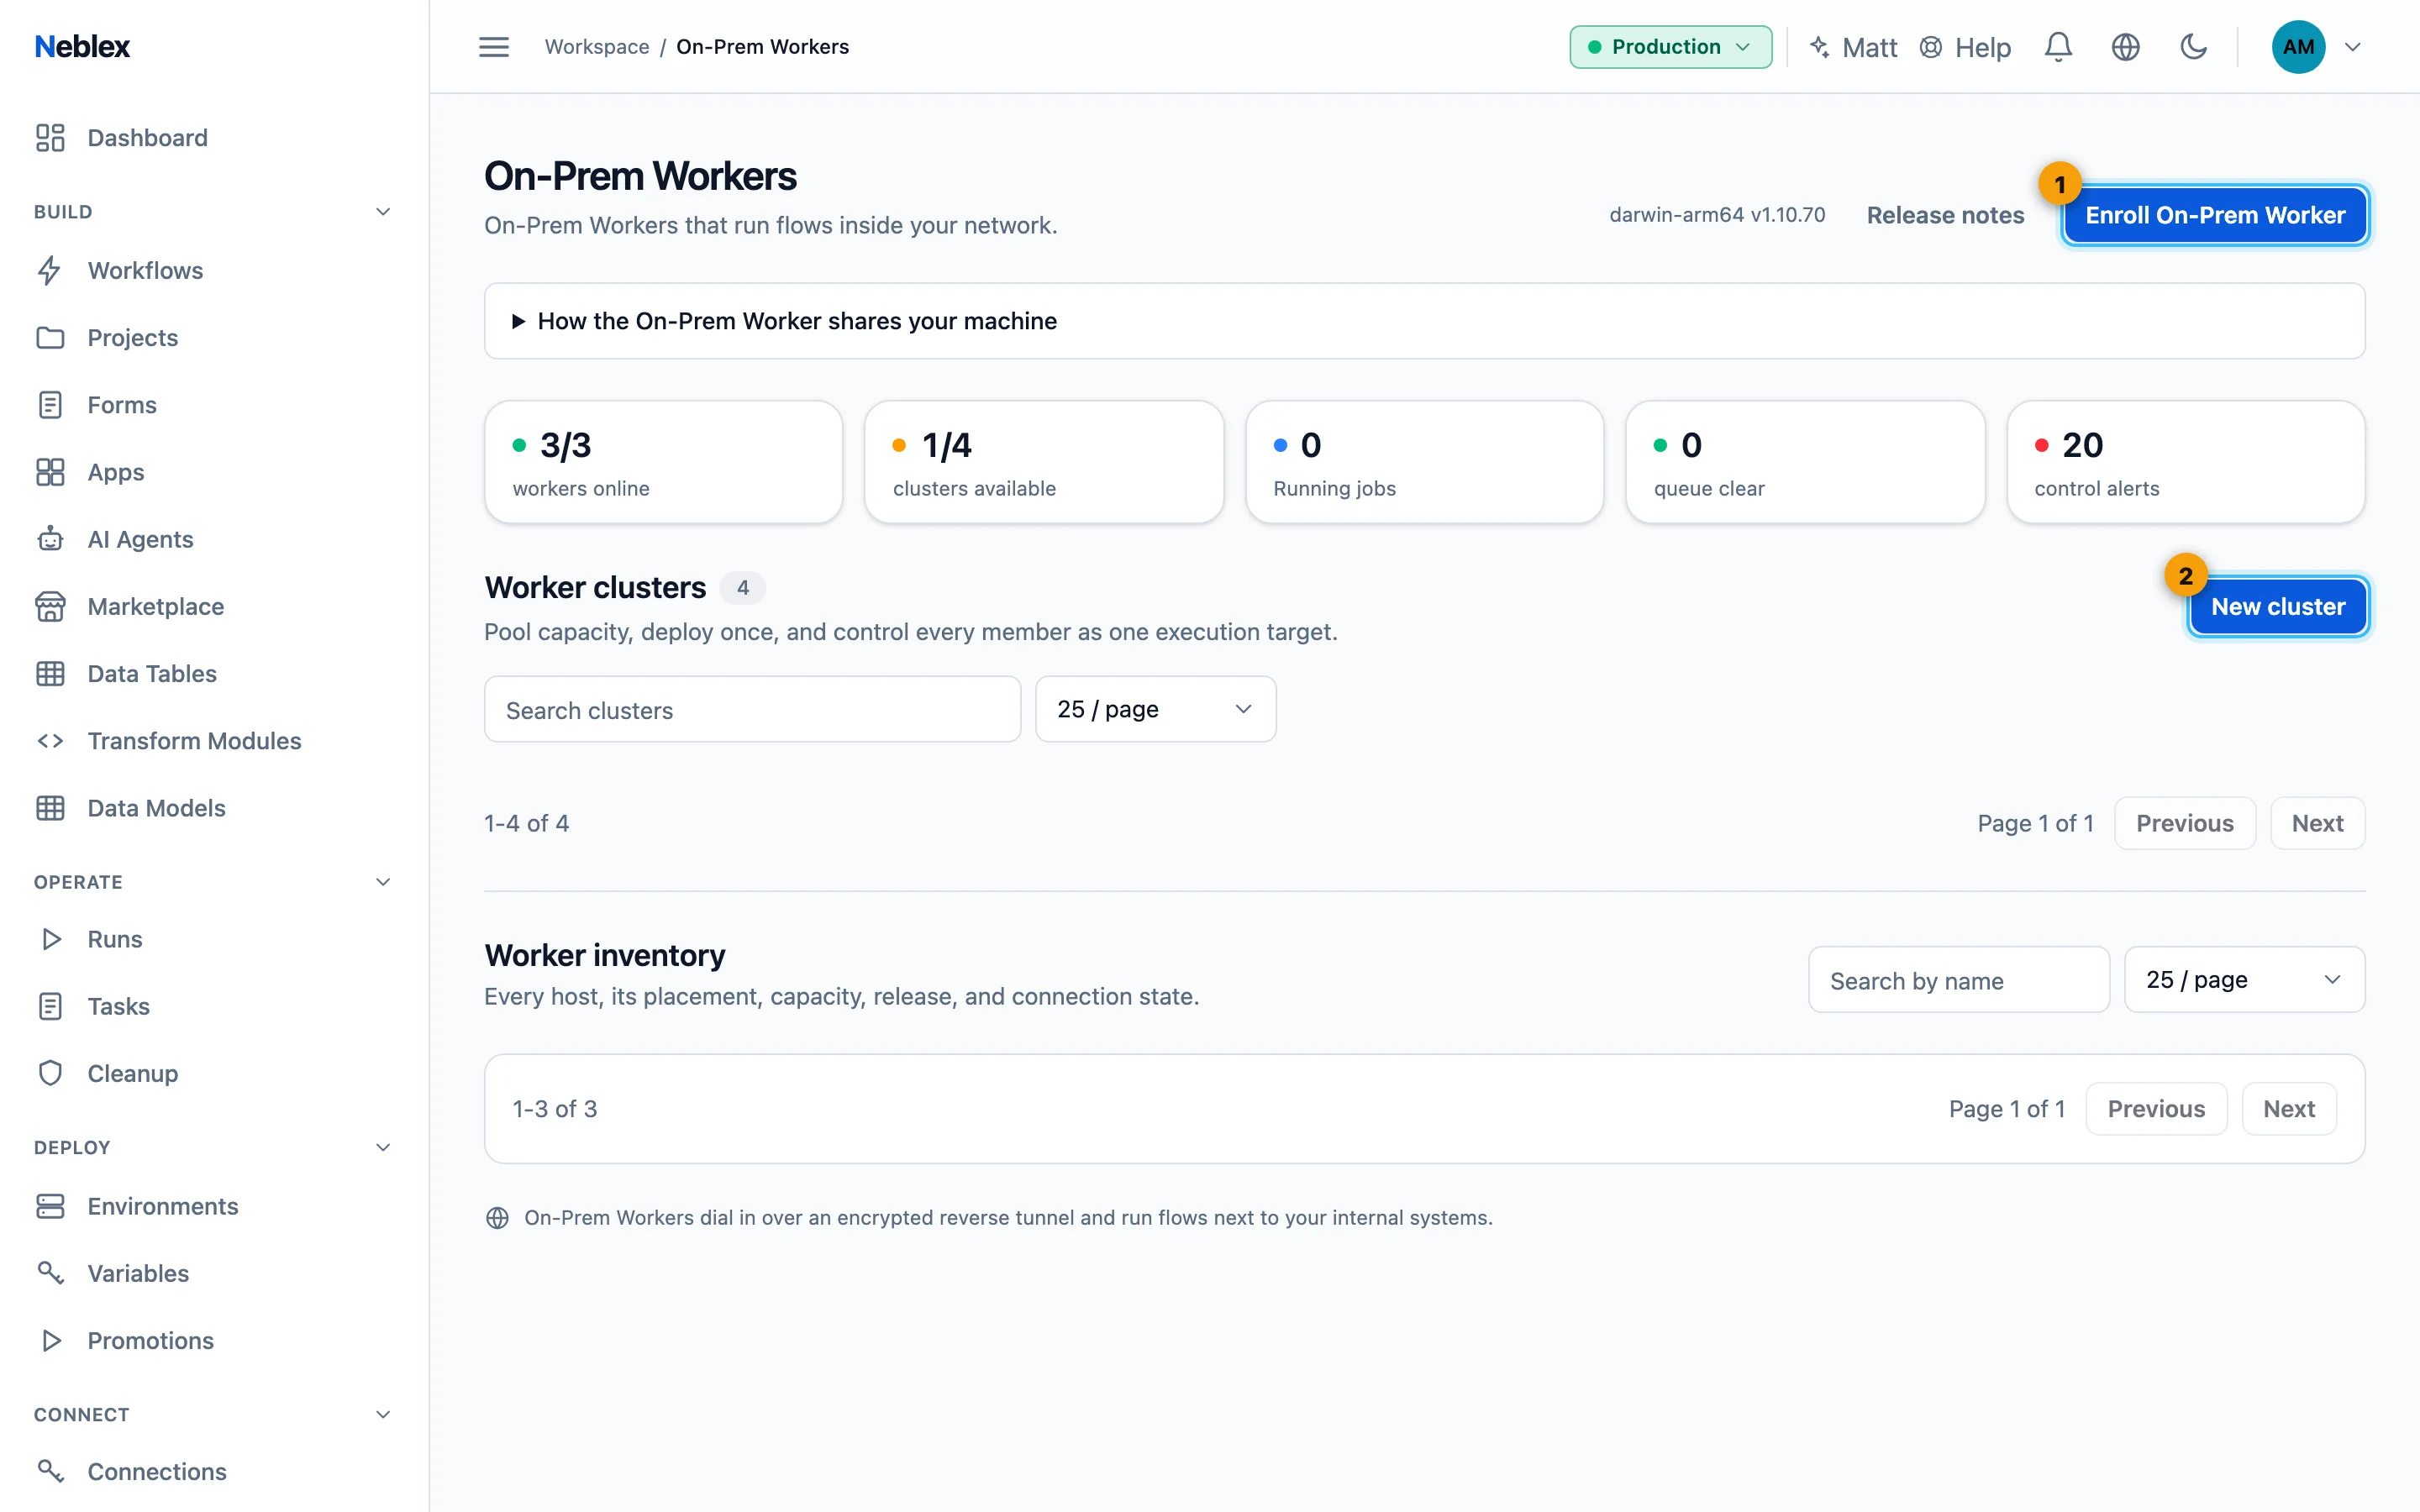Viewport: 2420px width, 1512px height.
Task: Open the notifications bell
Action: [2058, 47]
